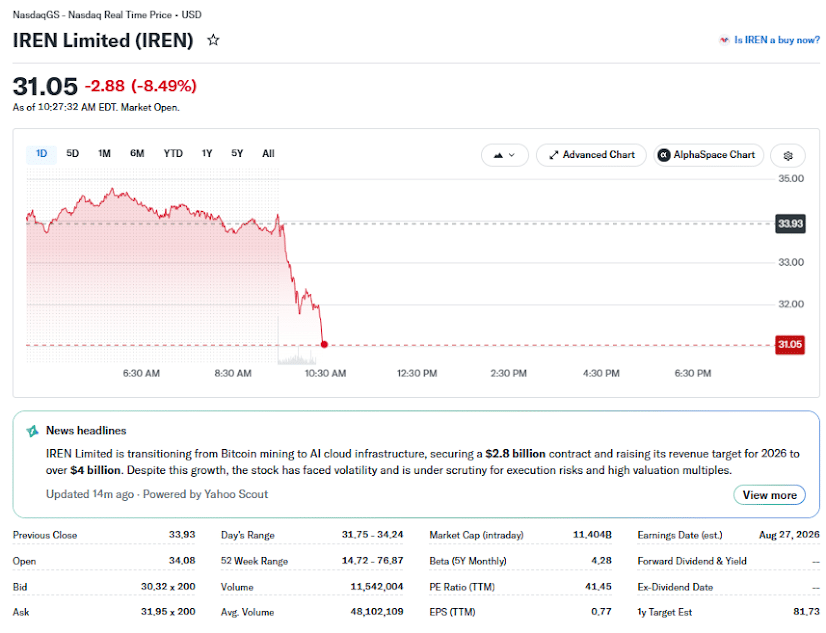Open the chart type dropdown

tap(505, 155)
